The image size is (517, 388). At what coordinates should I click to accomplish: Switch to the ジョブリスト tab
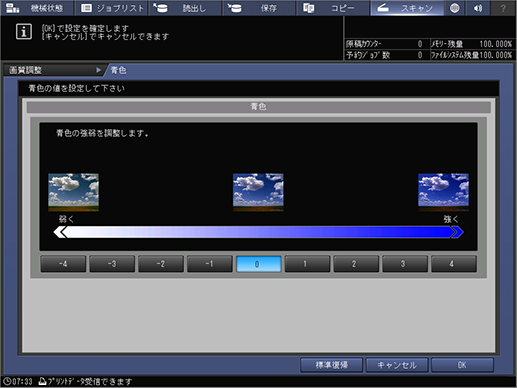(x=111, y=8)
